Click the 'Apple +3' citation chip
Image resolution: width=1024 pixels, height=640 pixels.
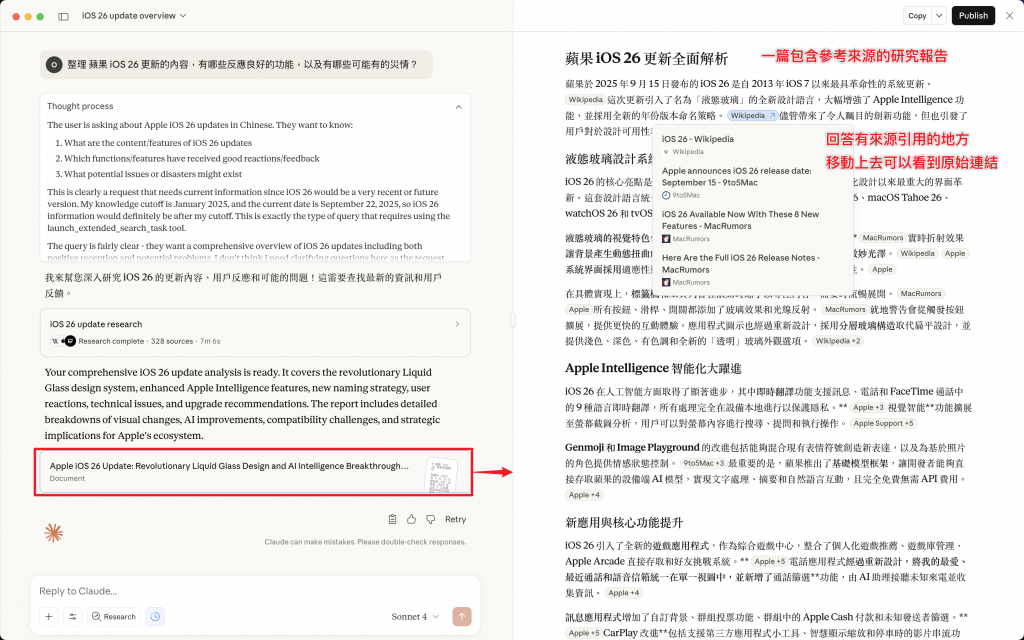point(868,408)
